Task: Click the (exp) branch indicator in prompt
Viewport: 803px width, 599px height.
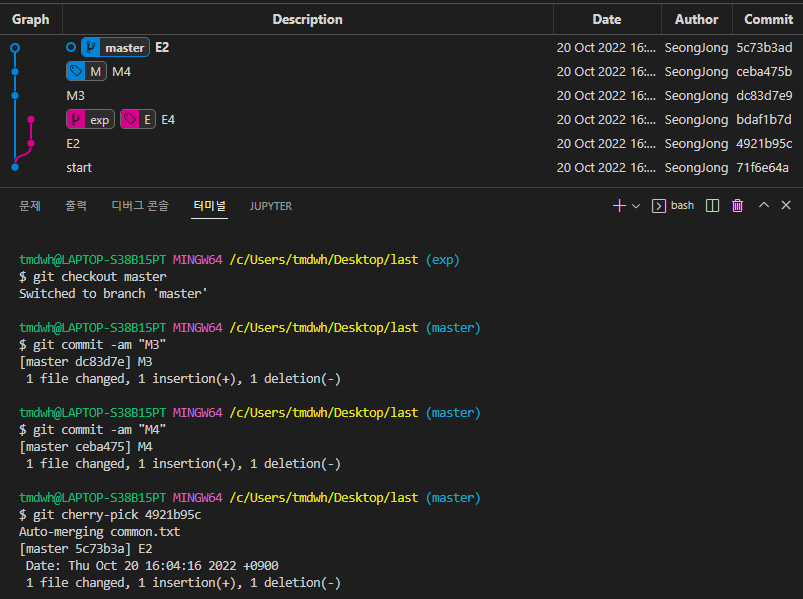Action: click(442, 260)
